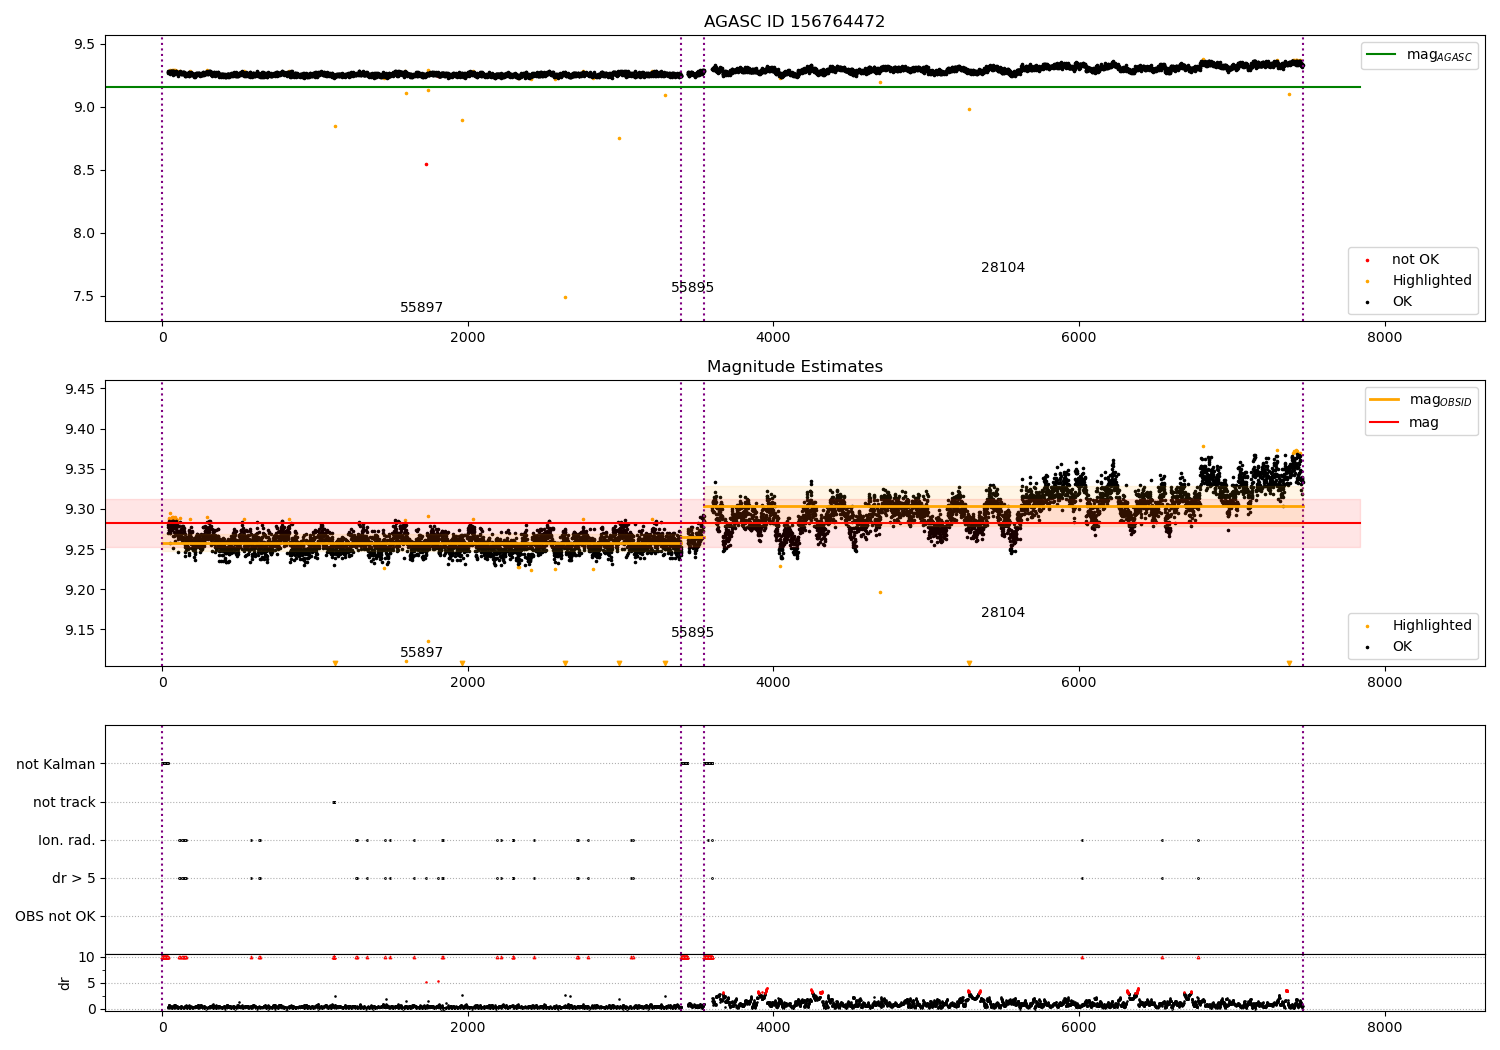
Task: Click the 2000 x-tick under Magnitude Estimates plot
Action: (x=468, y=683)
